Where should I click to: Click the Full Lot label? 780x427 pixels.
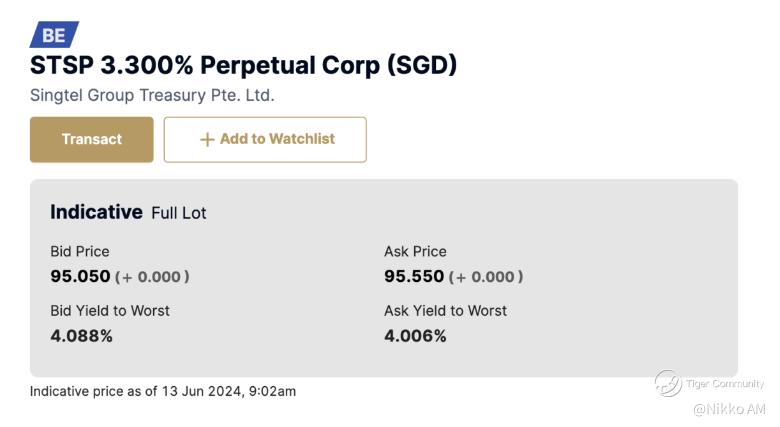179,213
